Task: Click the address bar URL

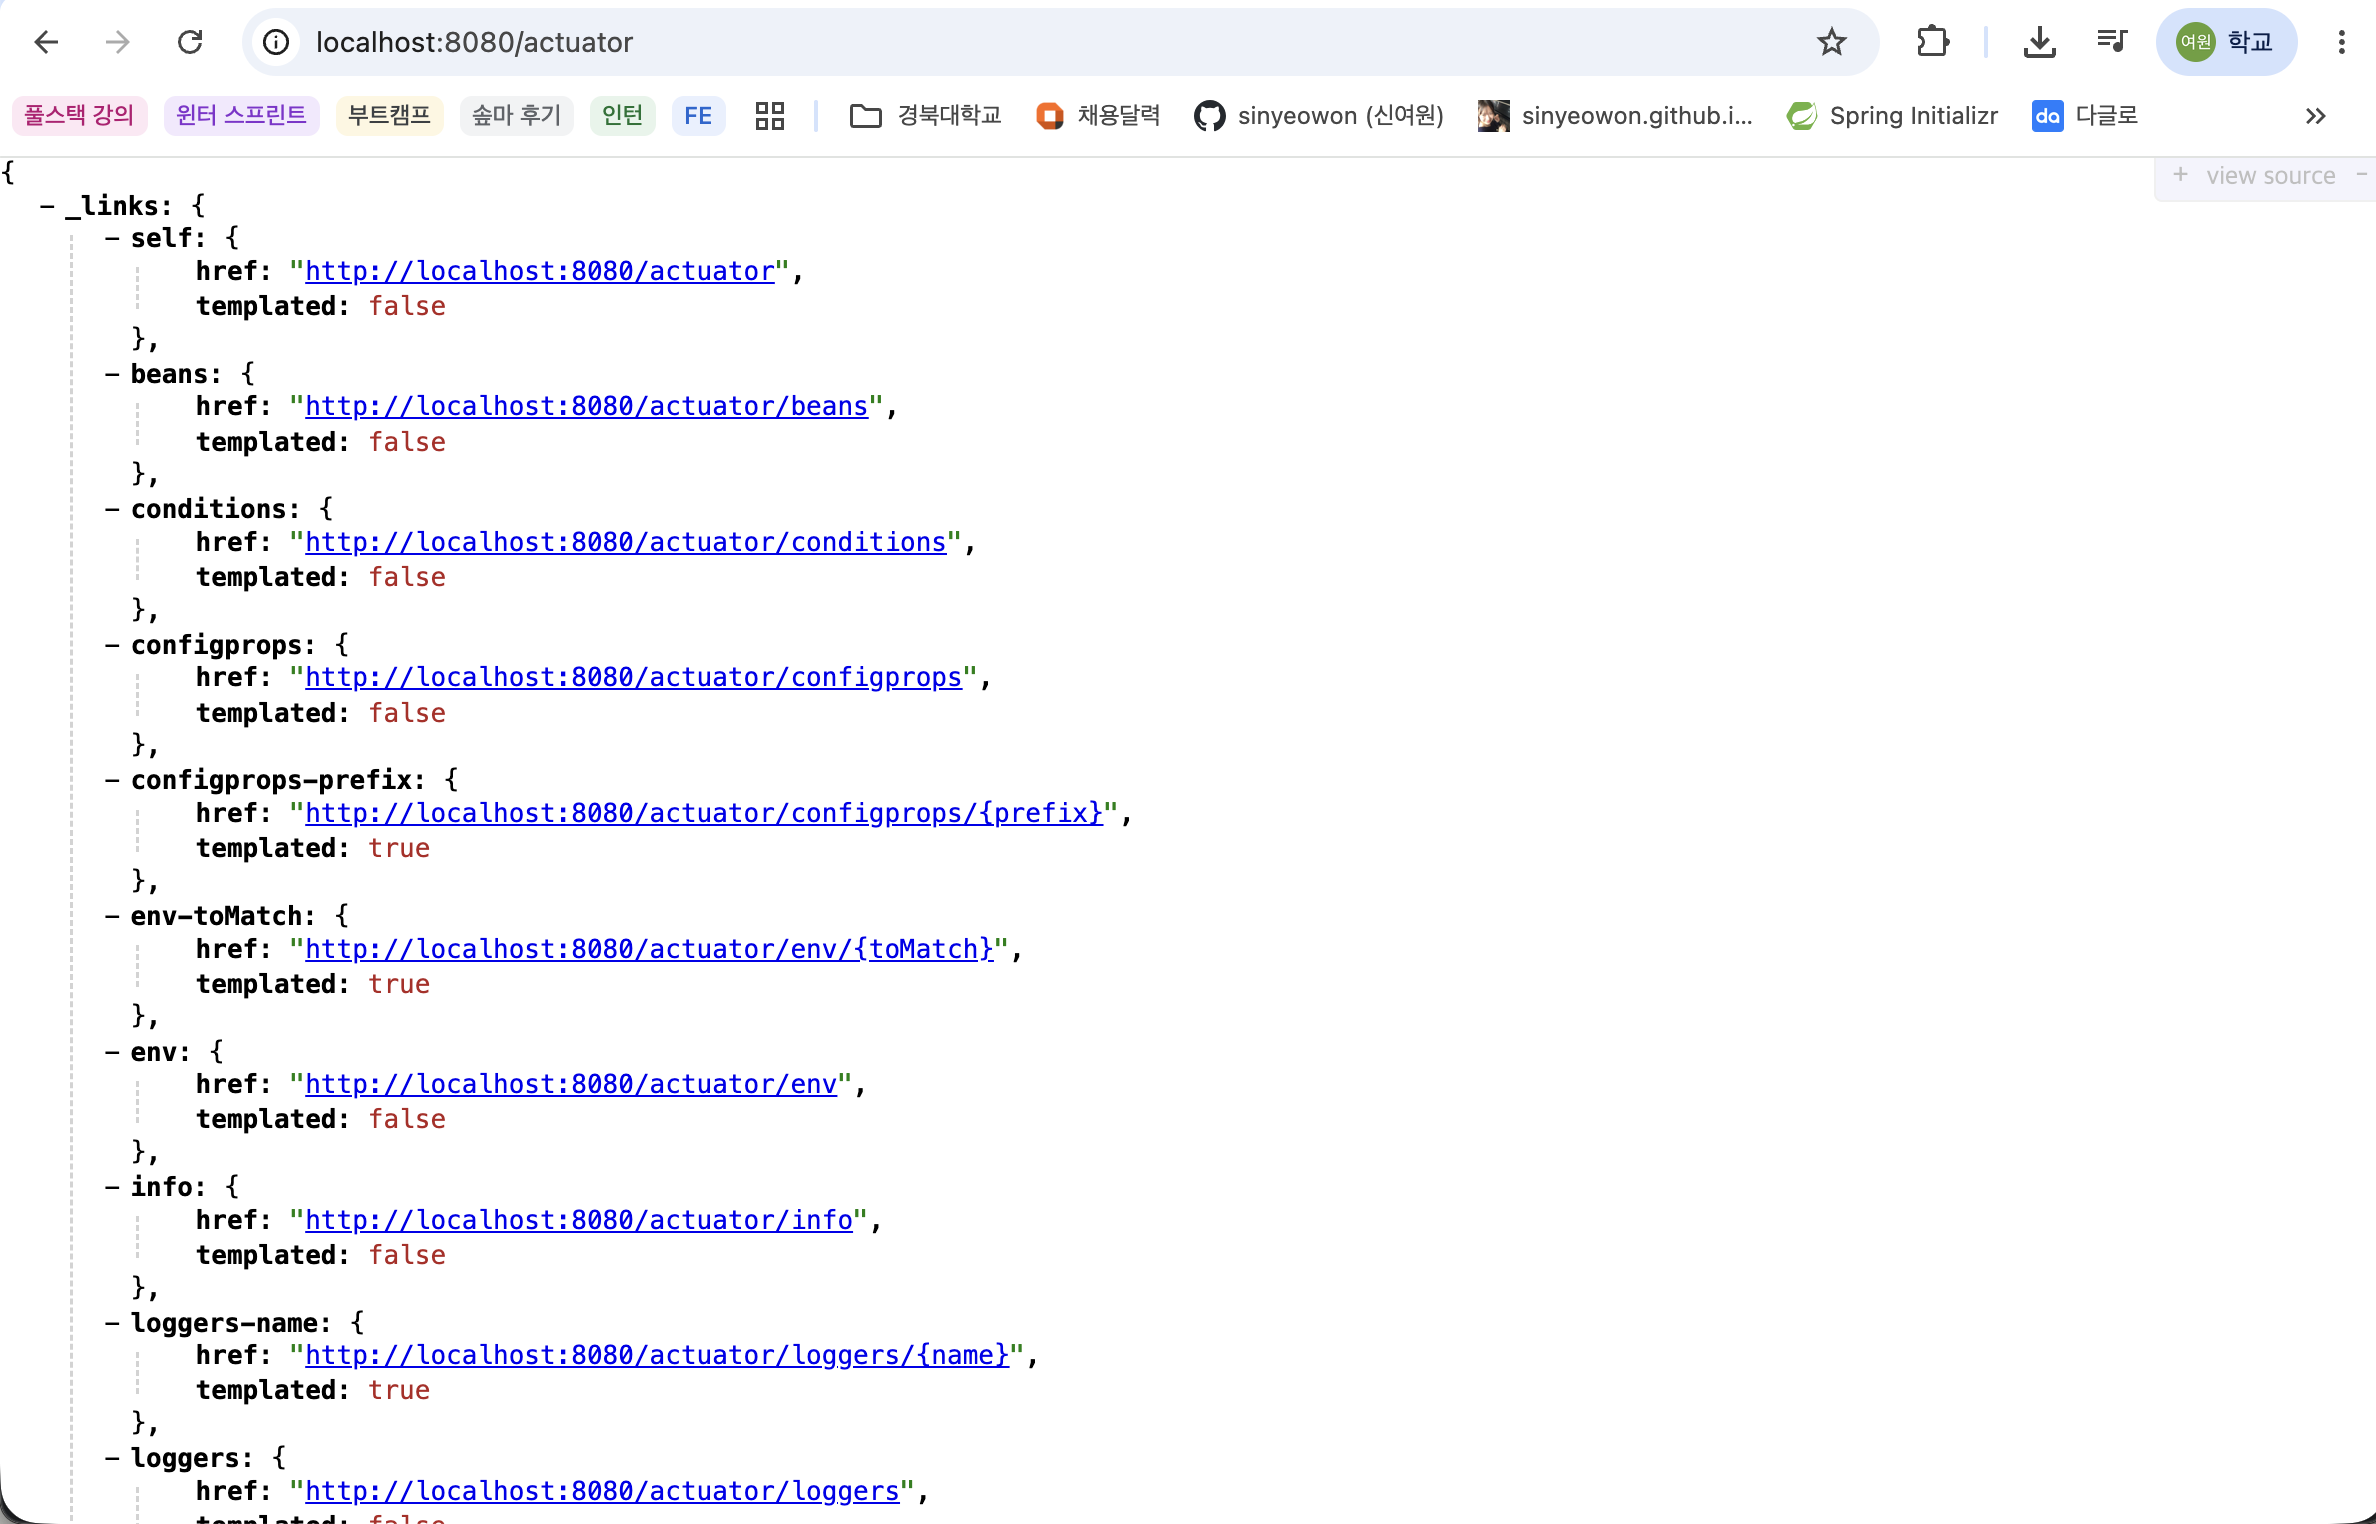Action: click(x=474, y=42)
